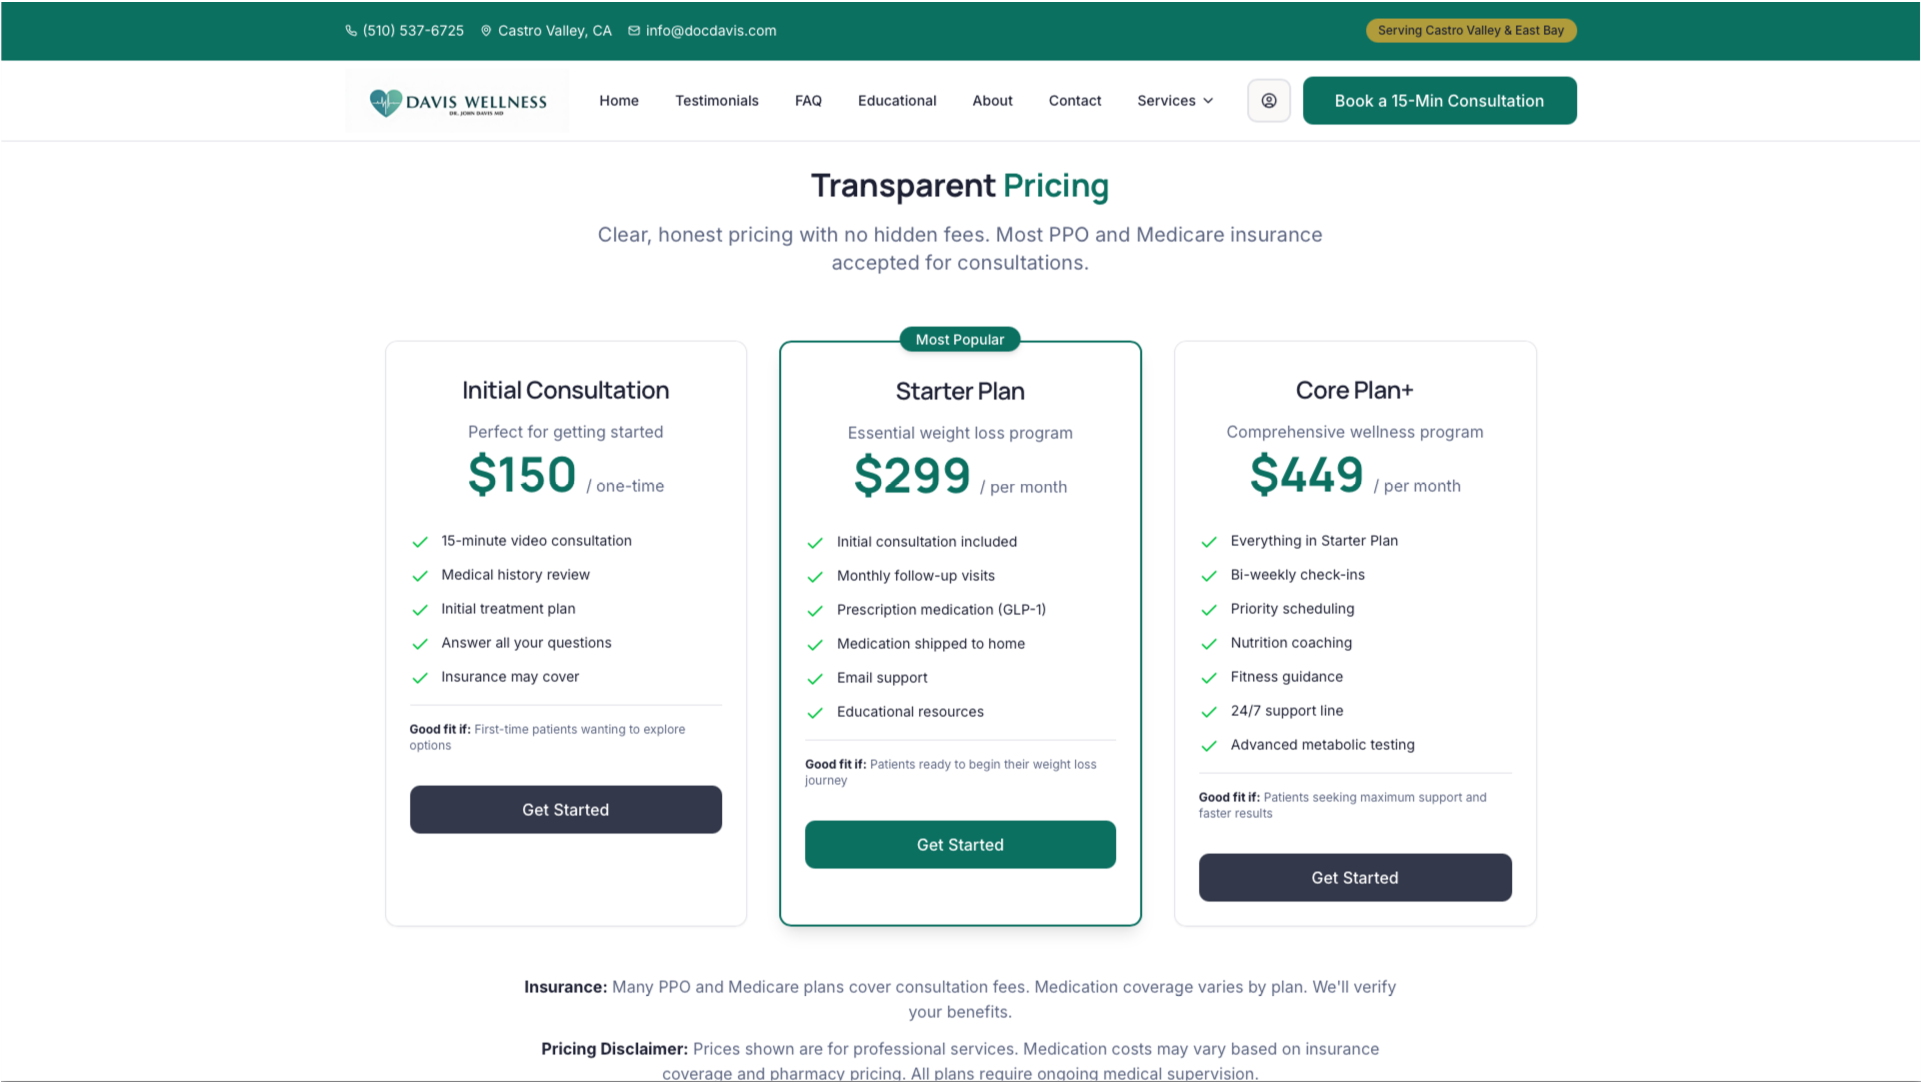
Task: Click checkmark next to Nutrition coaching
Action: [1209, 644]
